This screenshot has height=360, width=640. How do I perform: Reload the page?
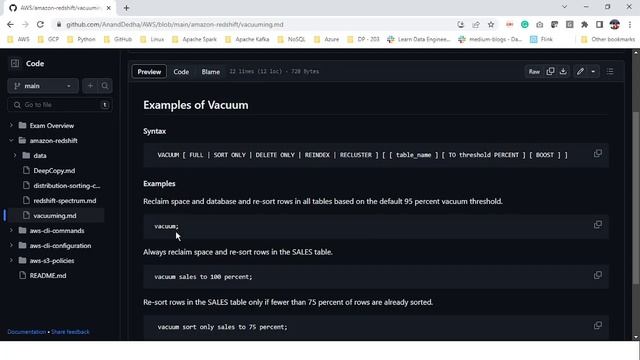tap(40, 24)
